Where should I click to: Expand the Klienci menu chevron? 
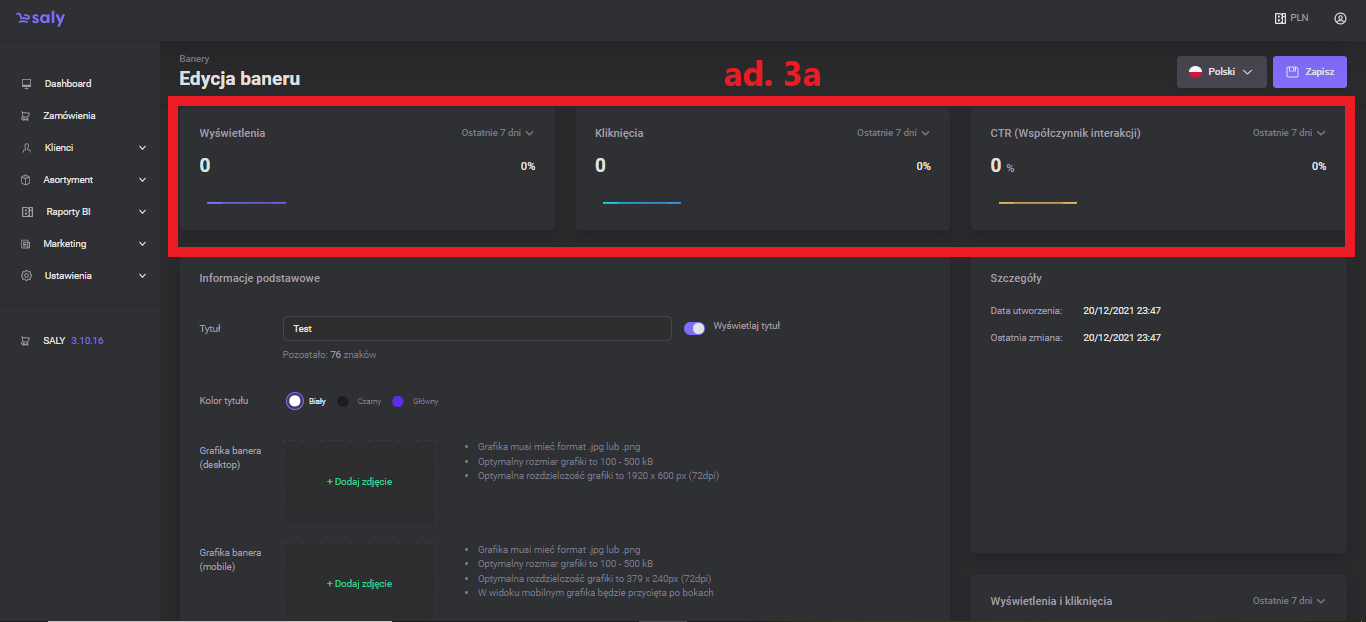142,148
